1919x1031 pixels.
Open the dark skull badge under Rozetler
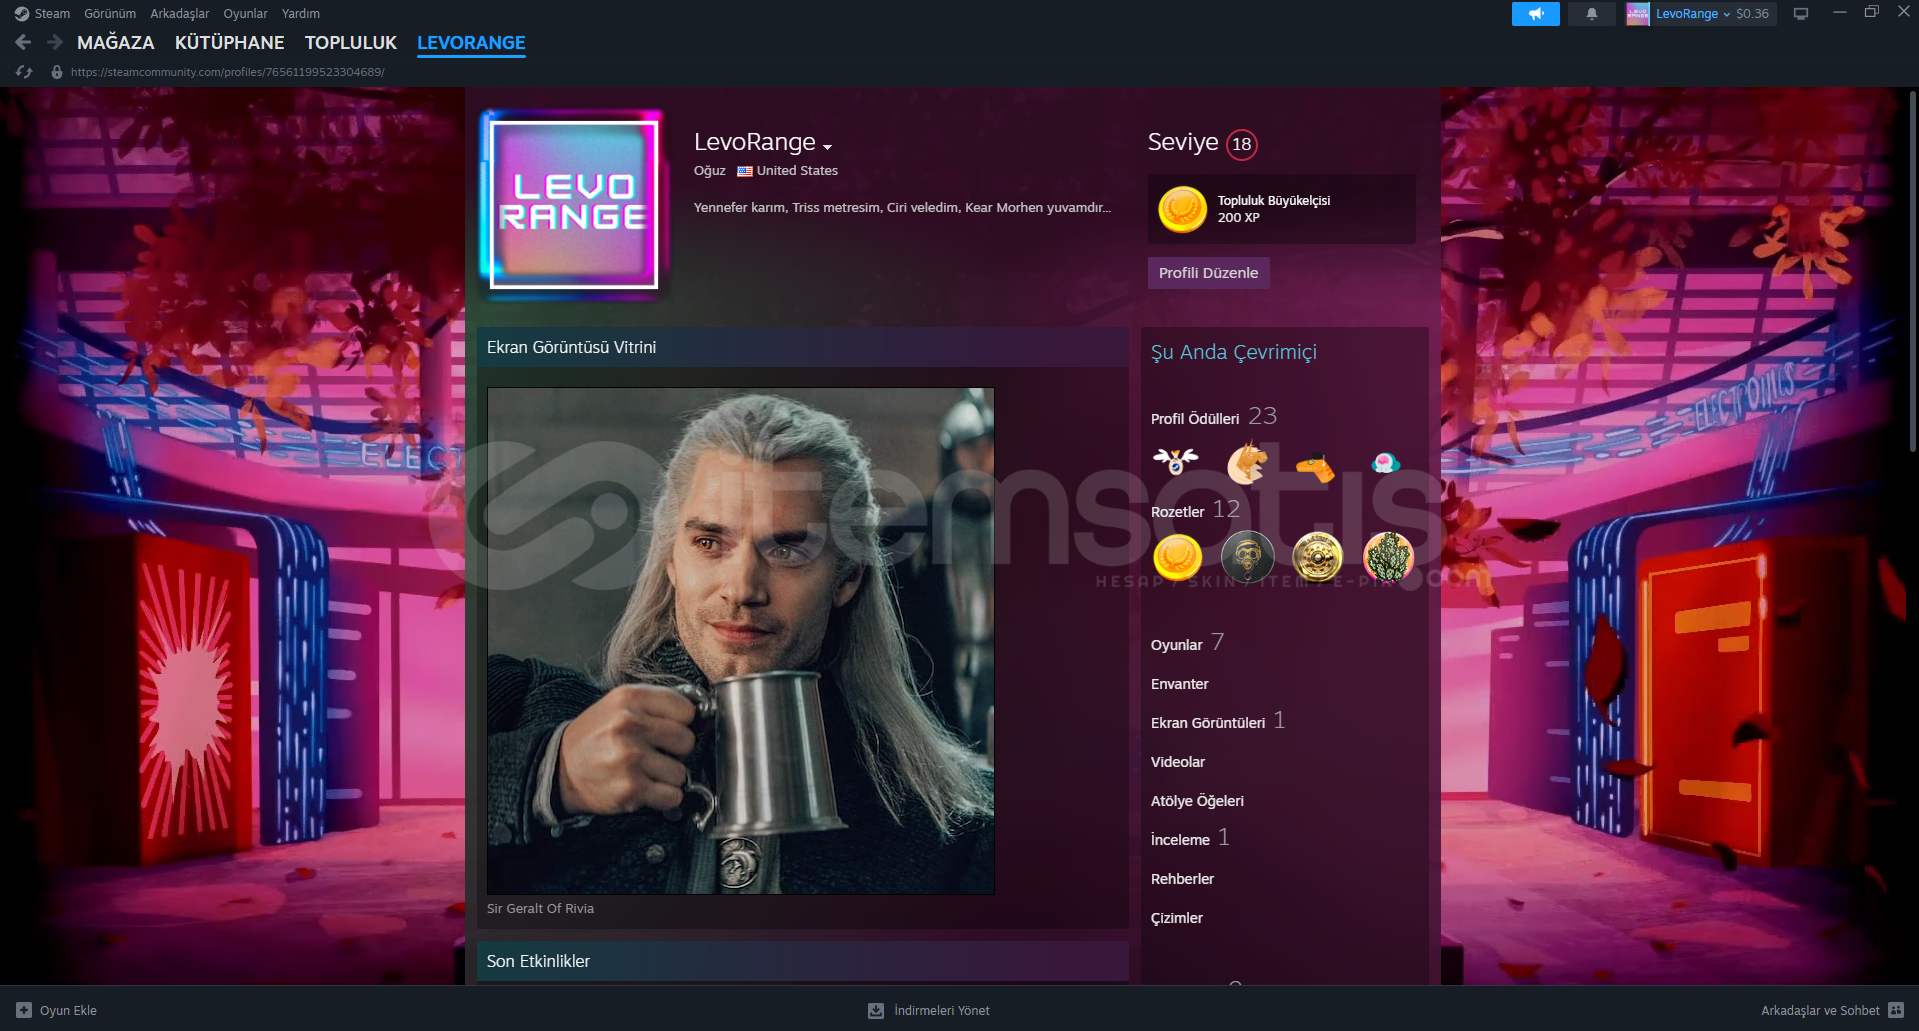1247,557
